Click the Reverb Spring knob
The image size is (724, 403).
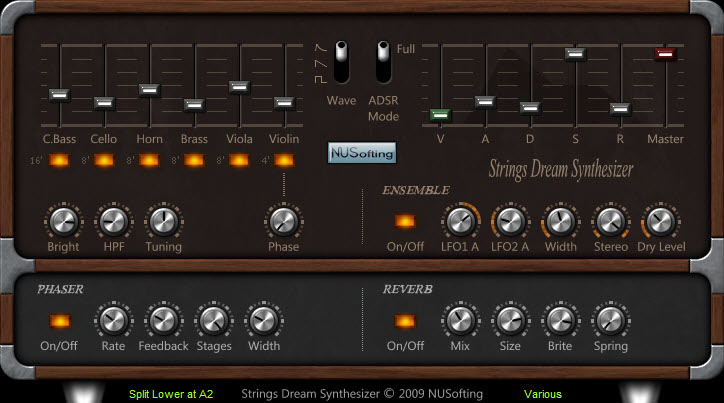tap(609, 320)
